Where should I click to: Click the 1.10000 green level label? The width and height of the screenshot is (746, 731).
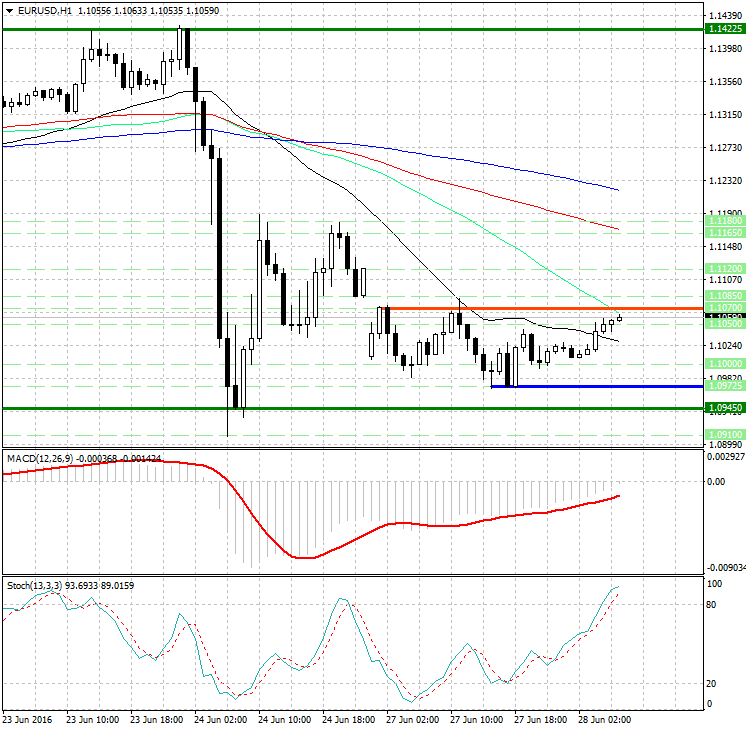point(725,364)
